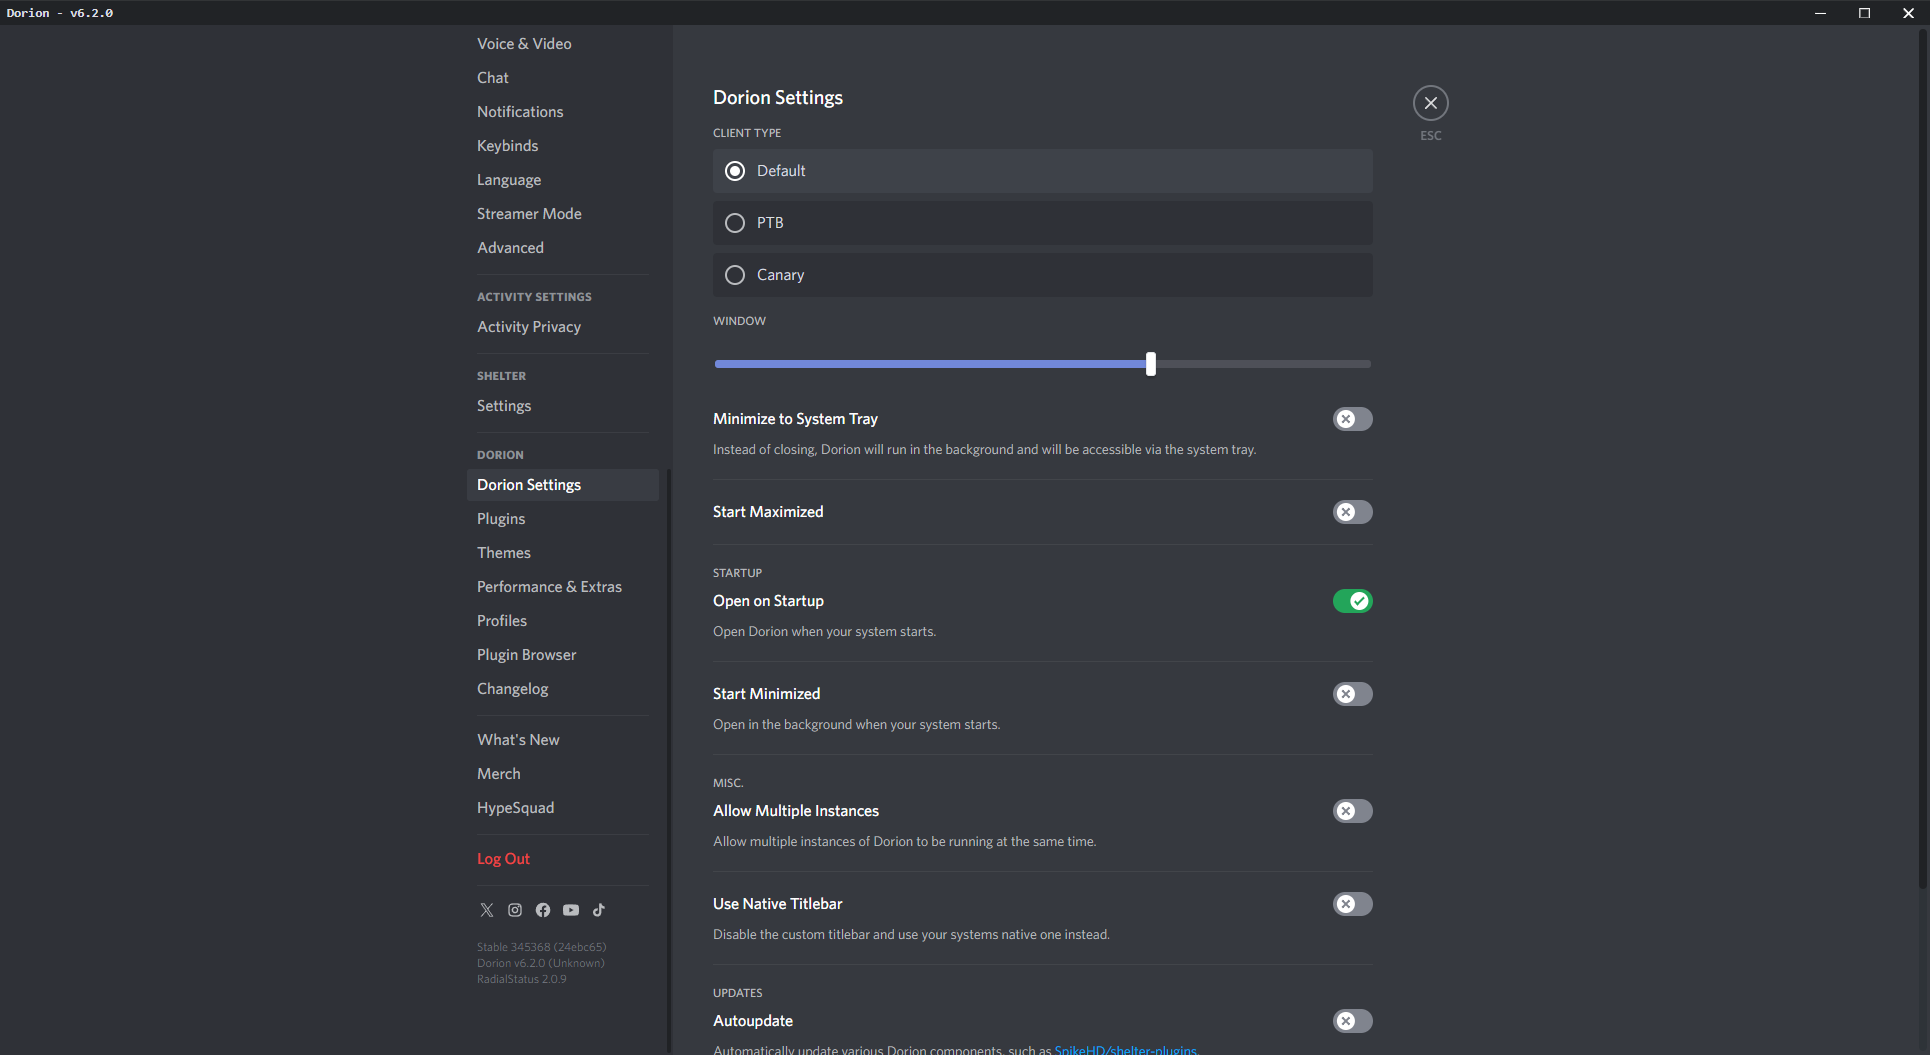Viewport: 1930px width, 1055px height.
Task: Open the Instagram social link icon
Action: coord(515,910)
